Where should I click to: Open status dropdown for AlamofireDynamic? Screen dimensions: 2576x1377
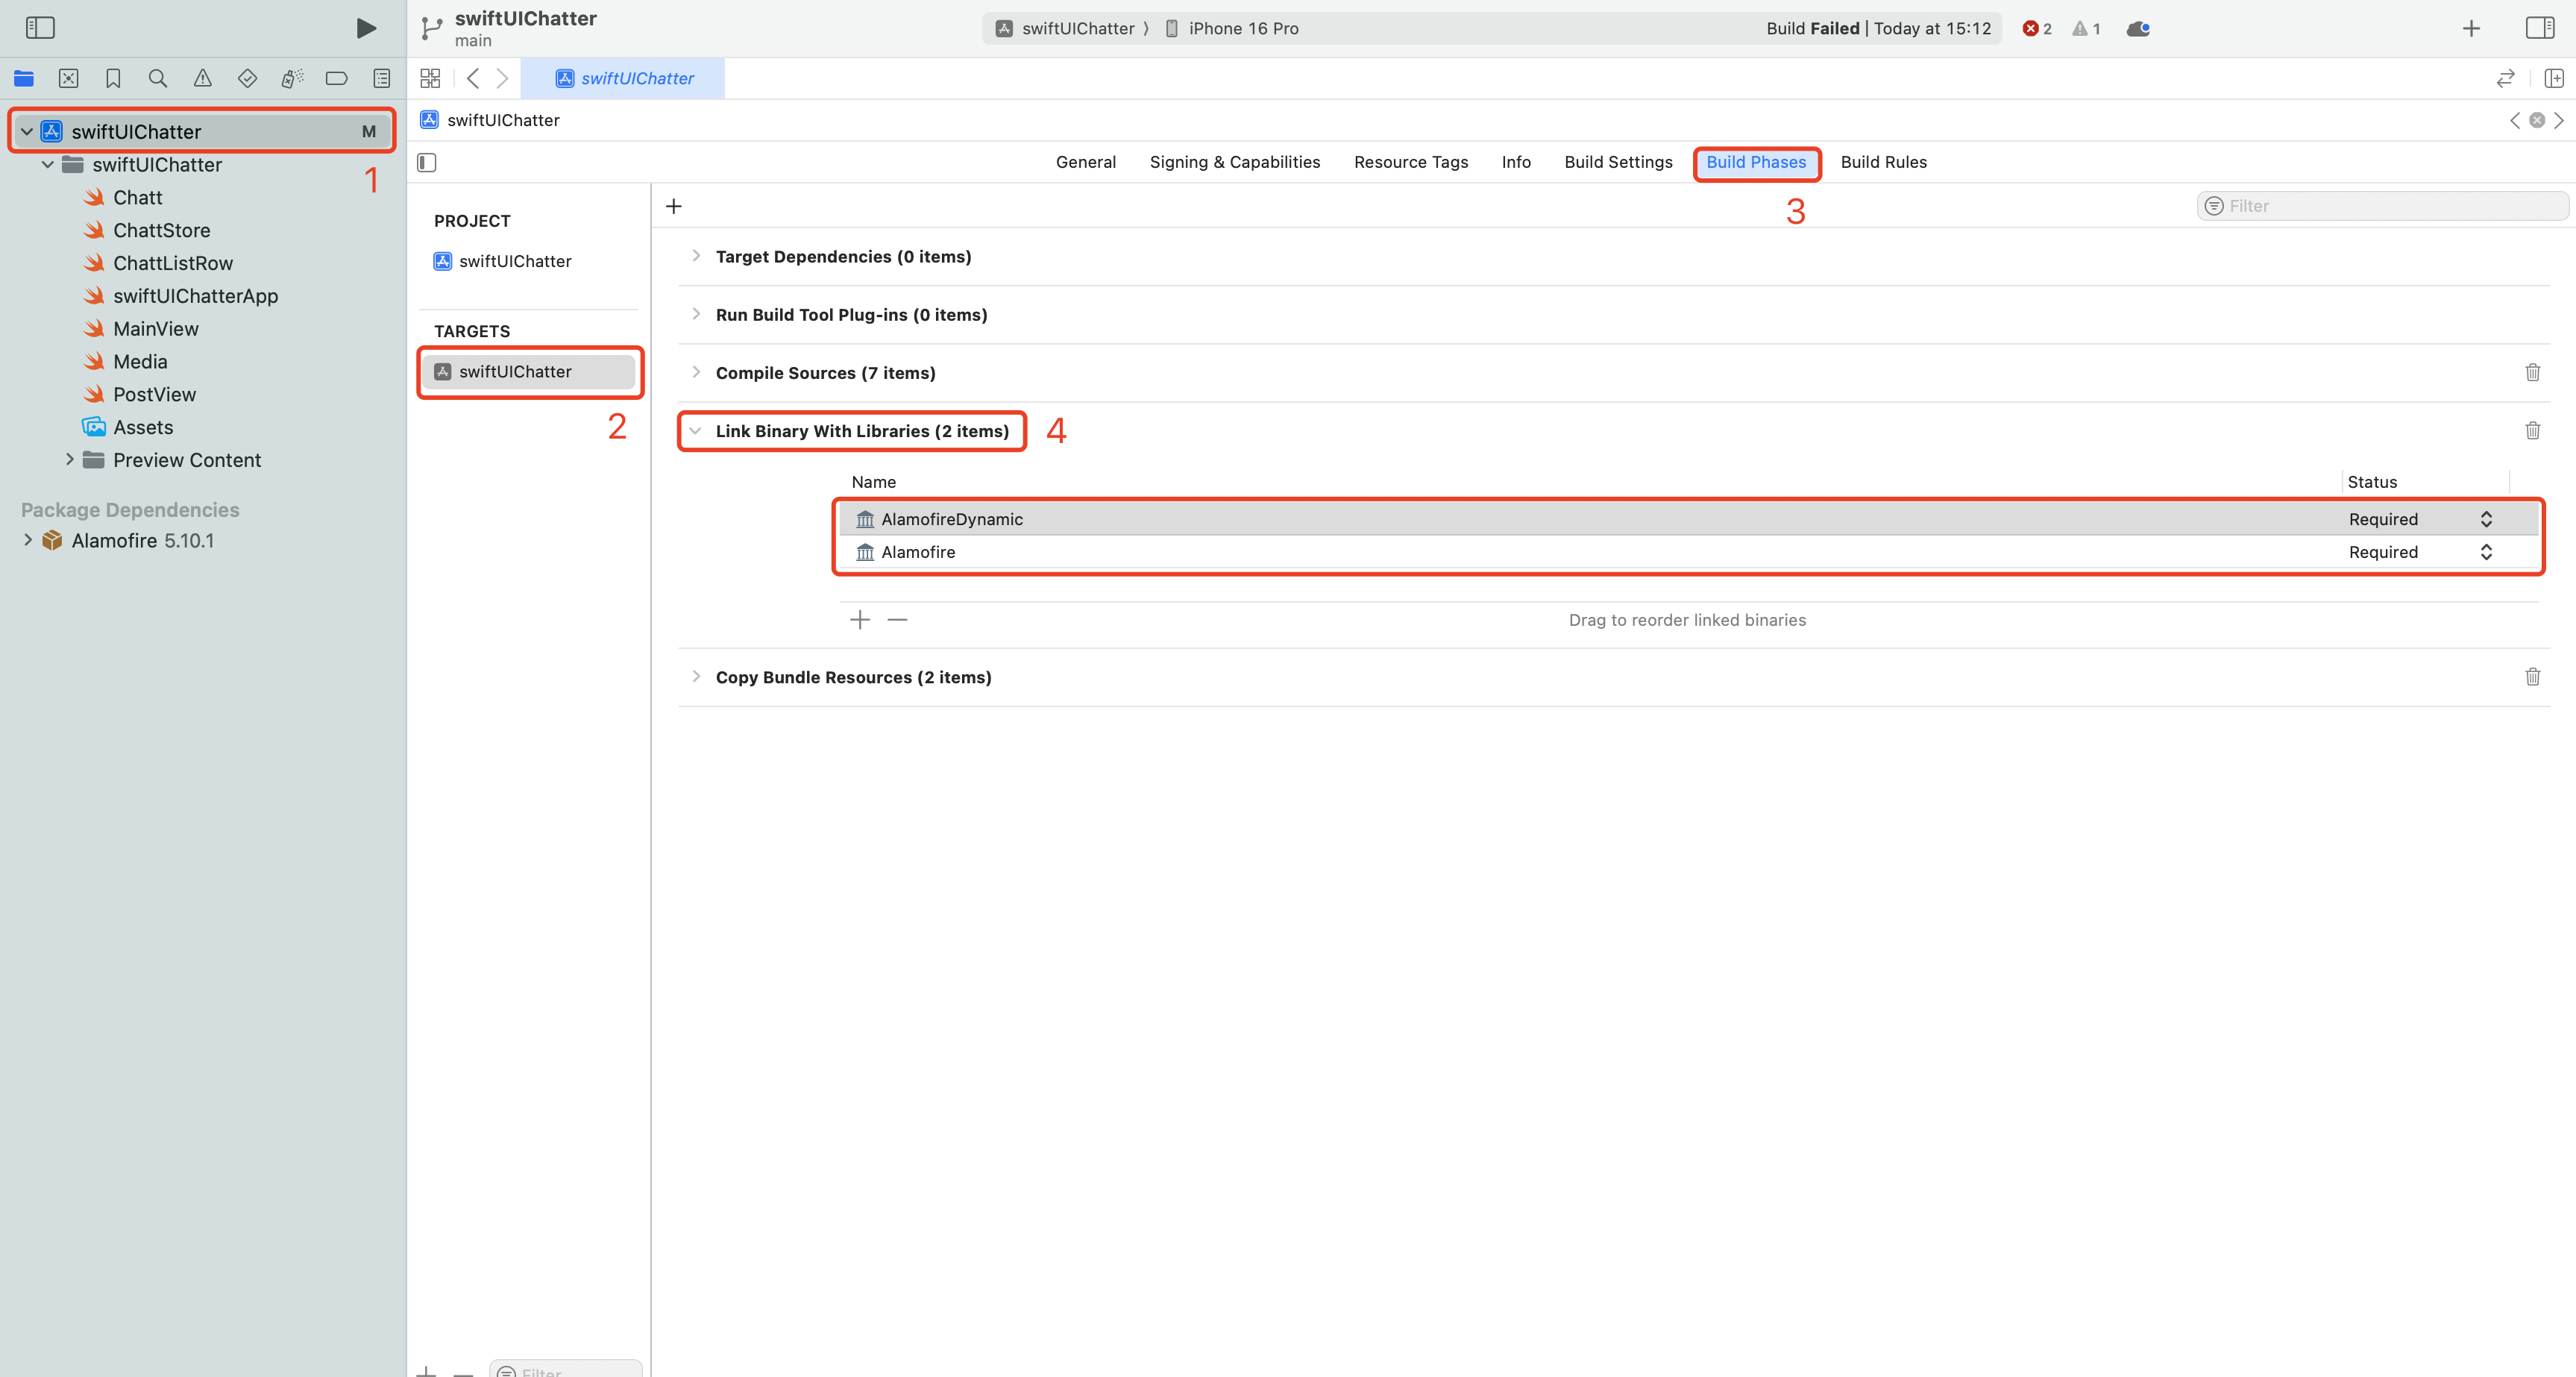pyautogui.click(x=2485, y=519)
